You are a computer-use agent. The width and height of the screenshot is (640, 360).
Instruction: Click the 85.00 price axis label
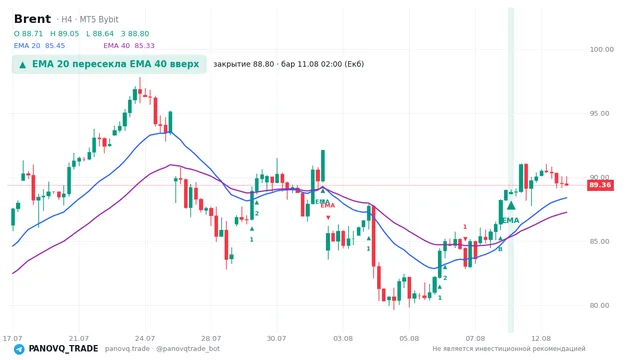[x=599, y=242]
